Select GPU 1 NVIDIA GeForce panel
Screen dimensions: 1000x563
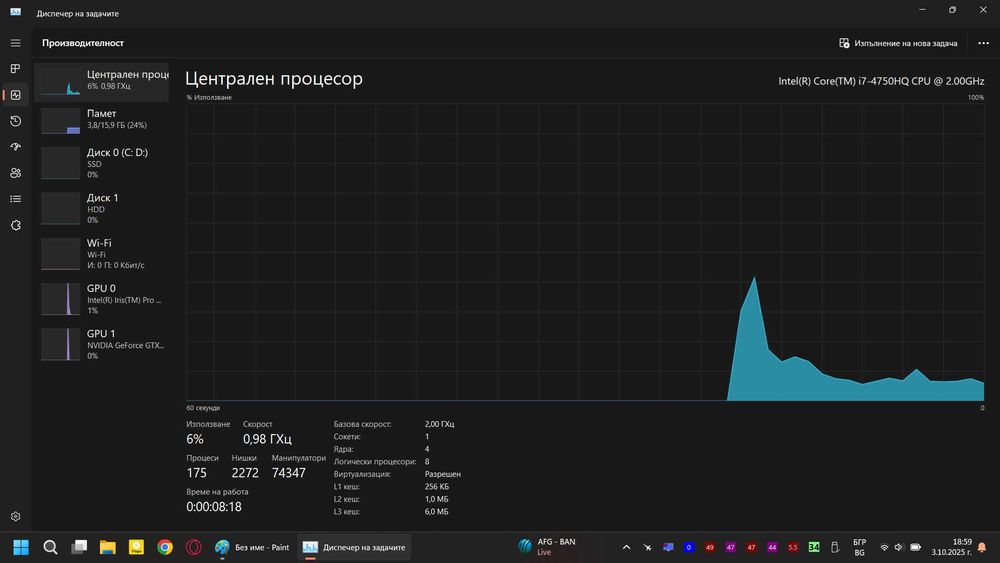point(102,344)
